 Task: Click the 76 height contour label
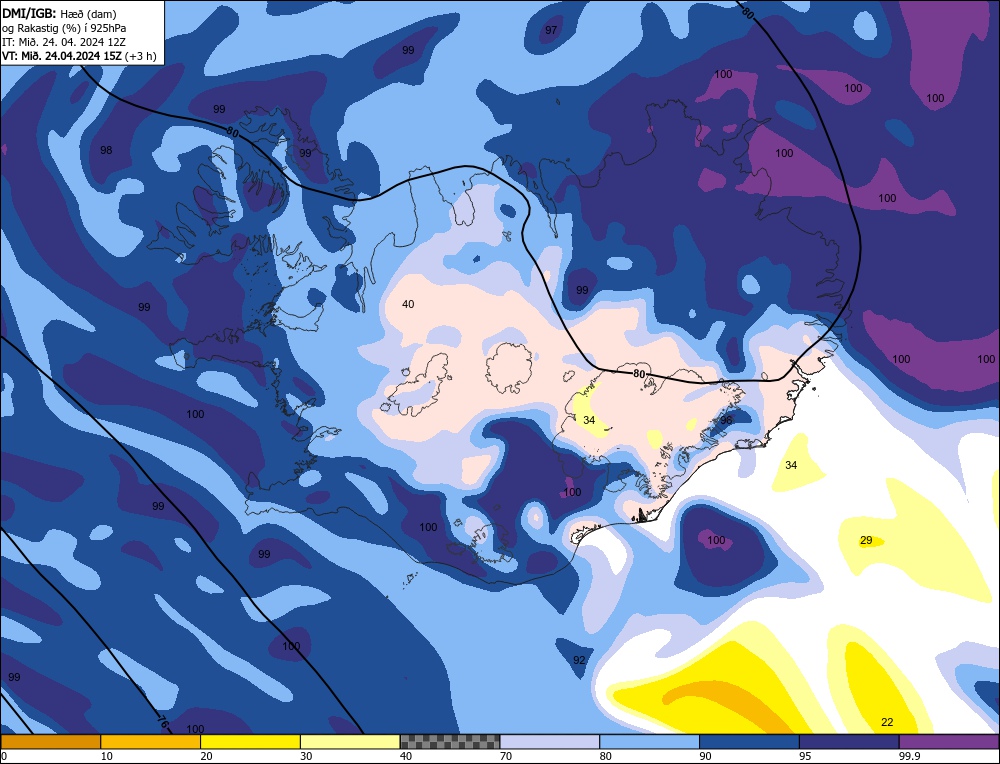pyautogui.click(x=163, y=723)
